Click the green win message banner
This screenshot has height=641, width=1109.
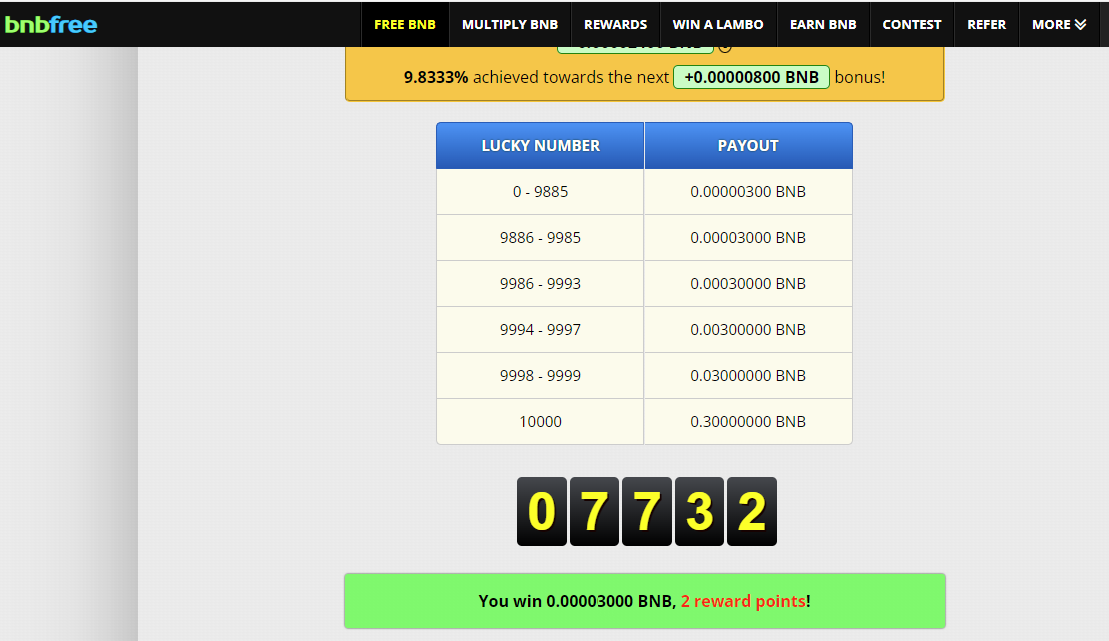point(644,601)
